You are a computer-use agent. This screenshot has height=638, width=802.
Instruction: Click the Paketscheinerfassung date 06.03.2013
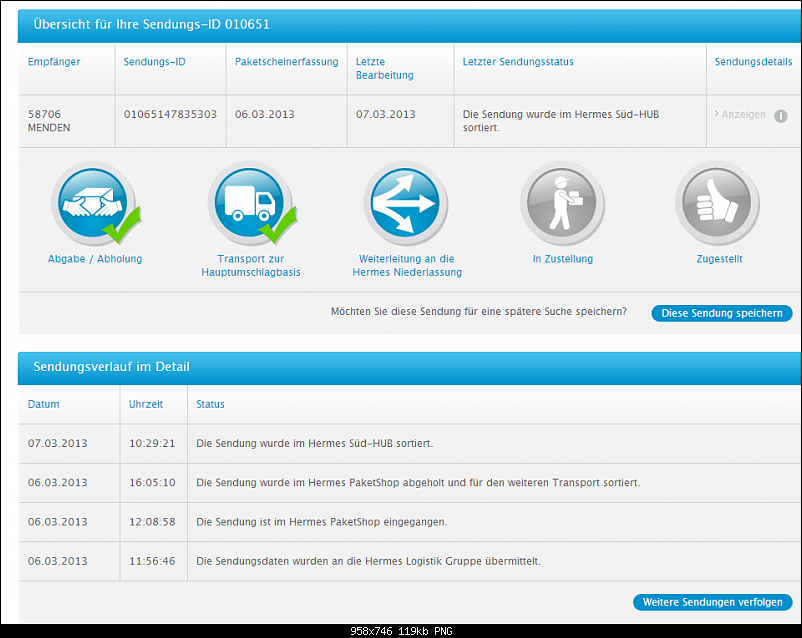click(264, 114)
